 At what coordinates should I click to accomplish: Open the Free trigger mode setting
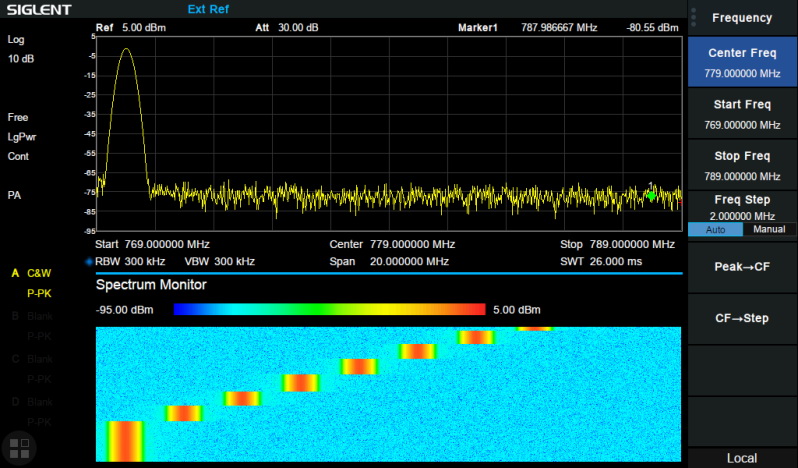click(x=18, y=117)
